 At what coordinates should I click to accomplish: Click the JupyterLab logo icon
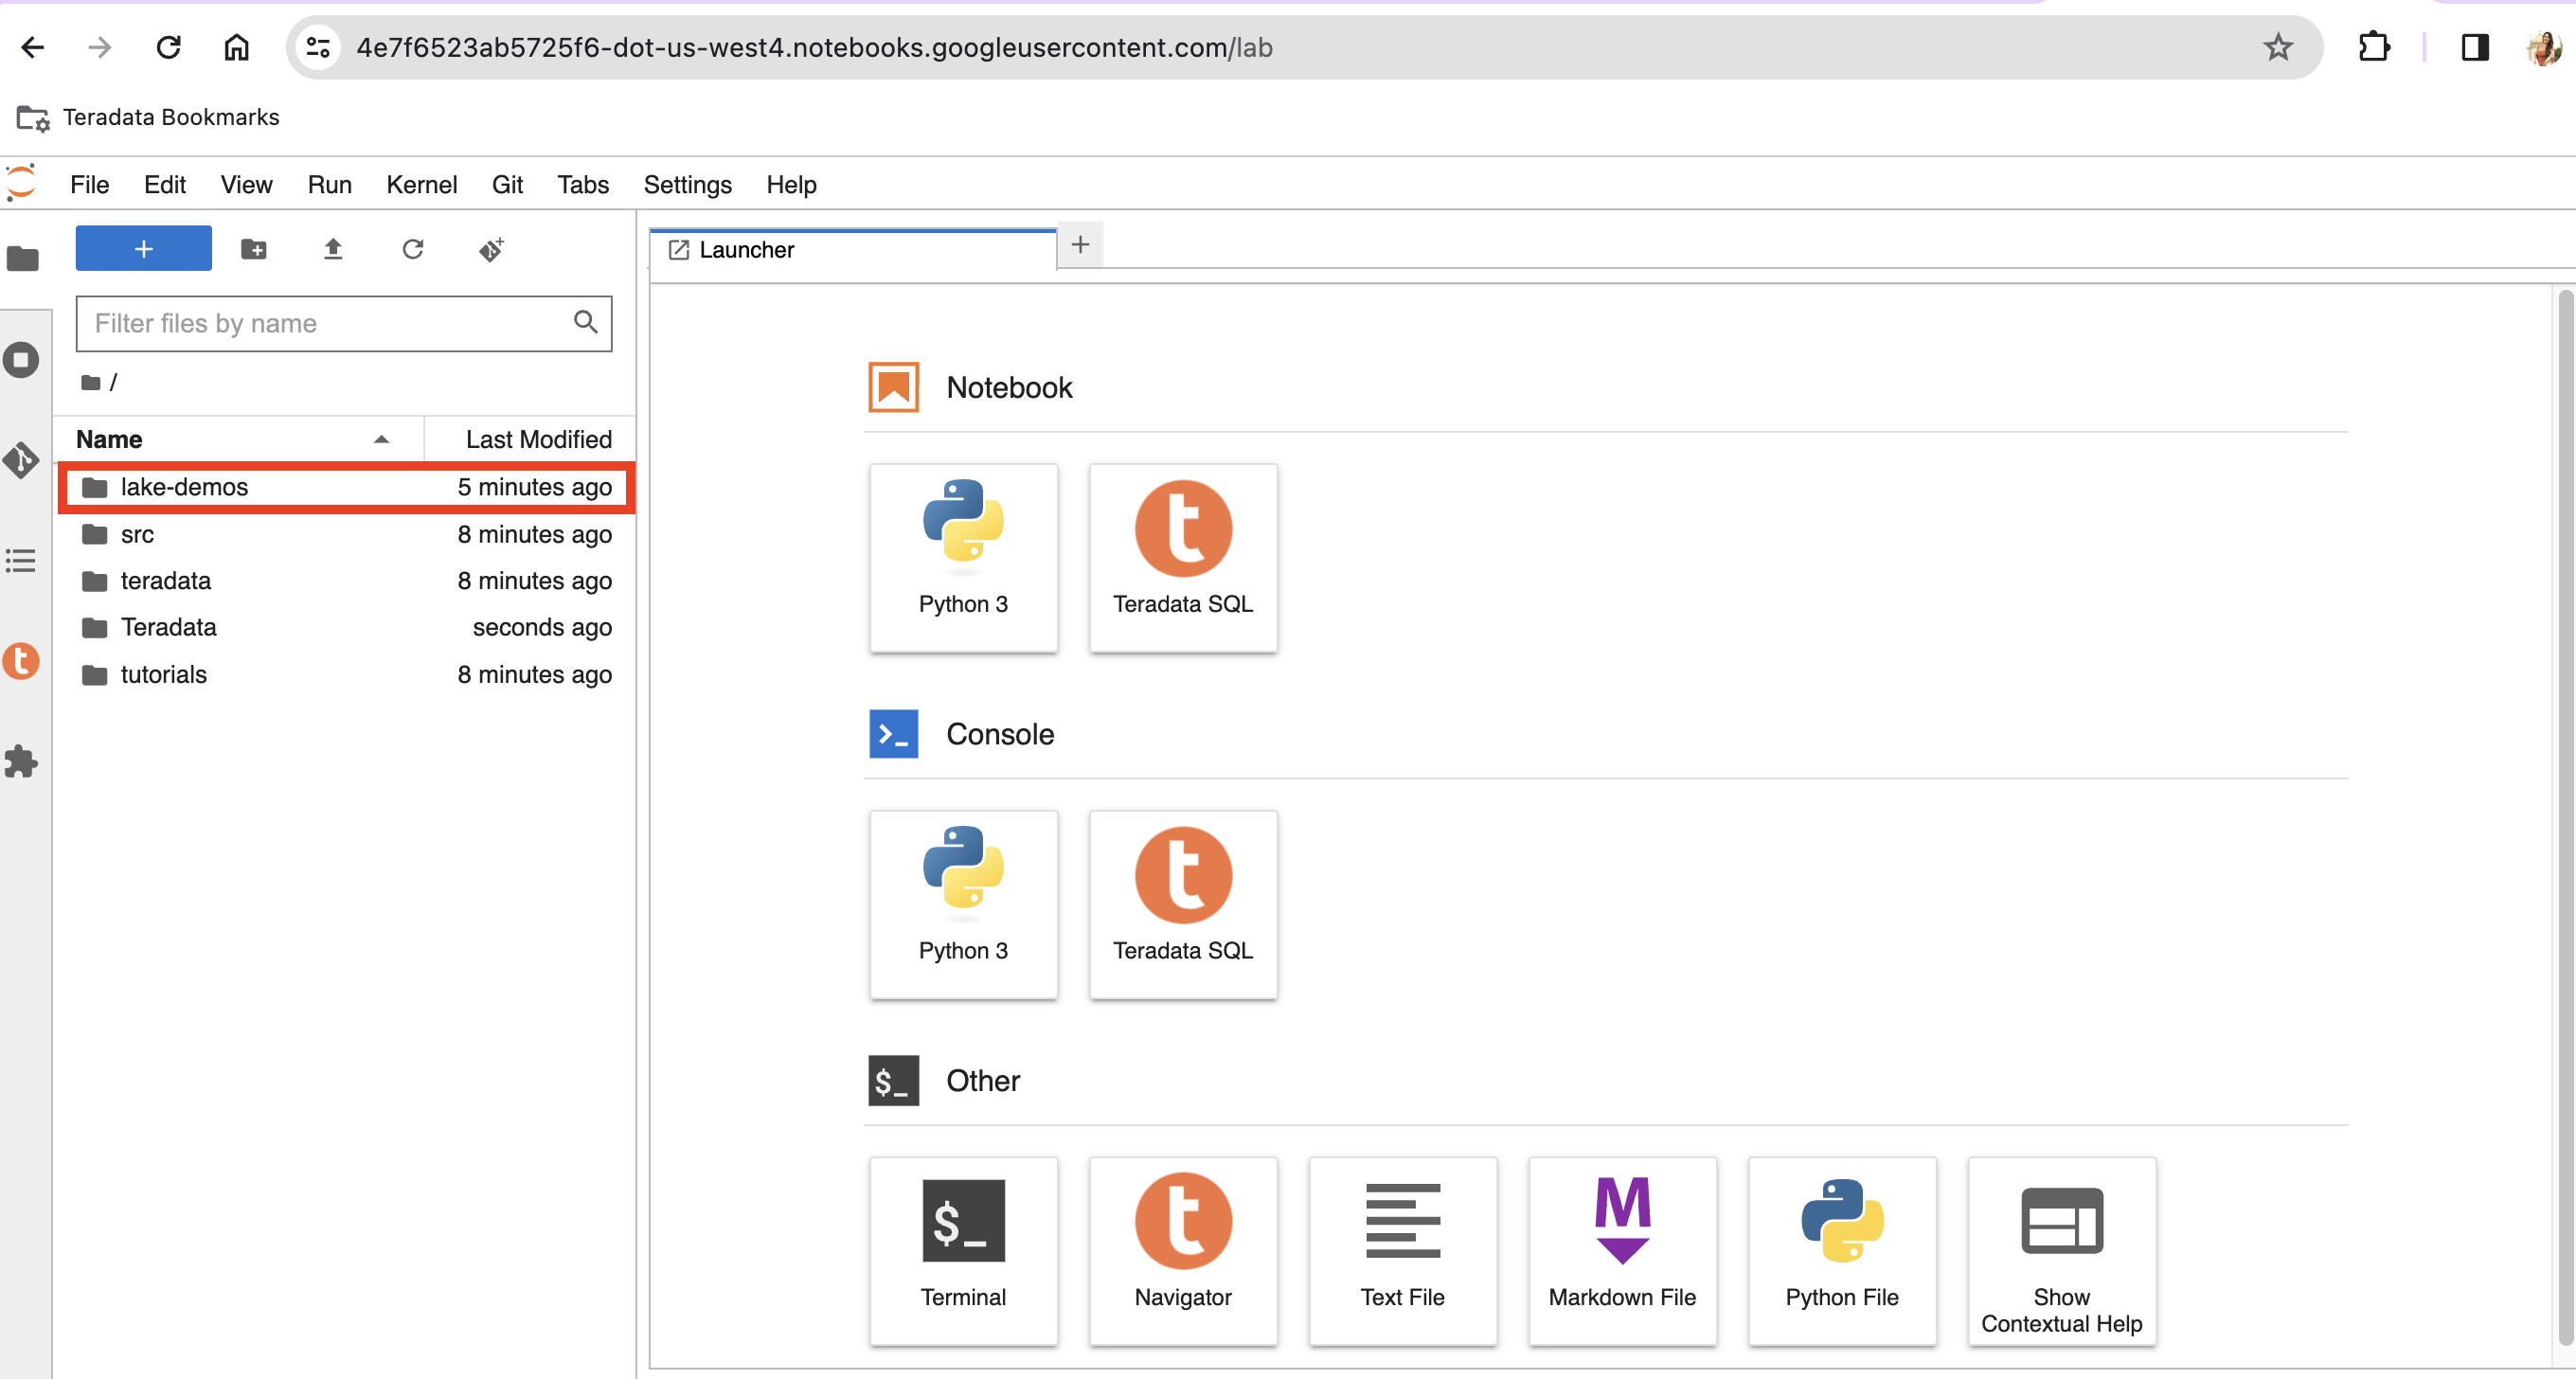click(x=21, y=183)
